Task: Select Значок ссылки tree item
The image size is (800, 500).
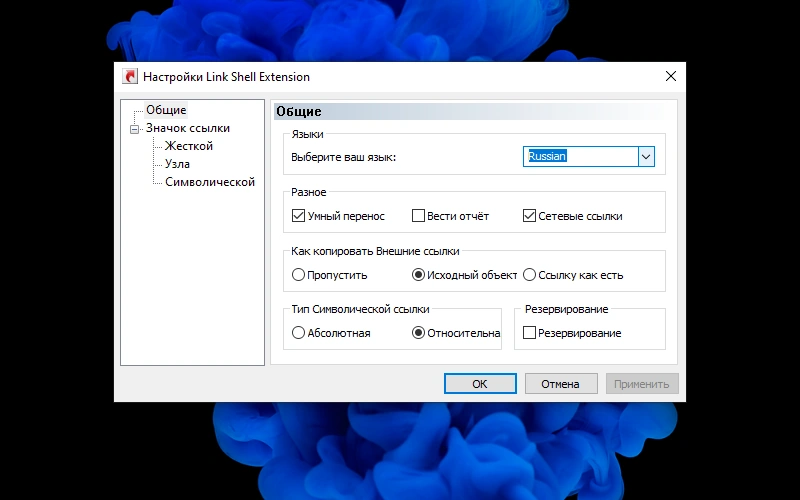Action: click(x=188, y=128)
